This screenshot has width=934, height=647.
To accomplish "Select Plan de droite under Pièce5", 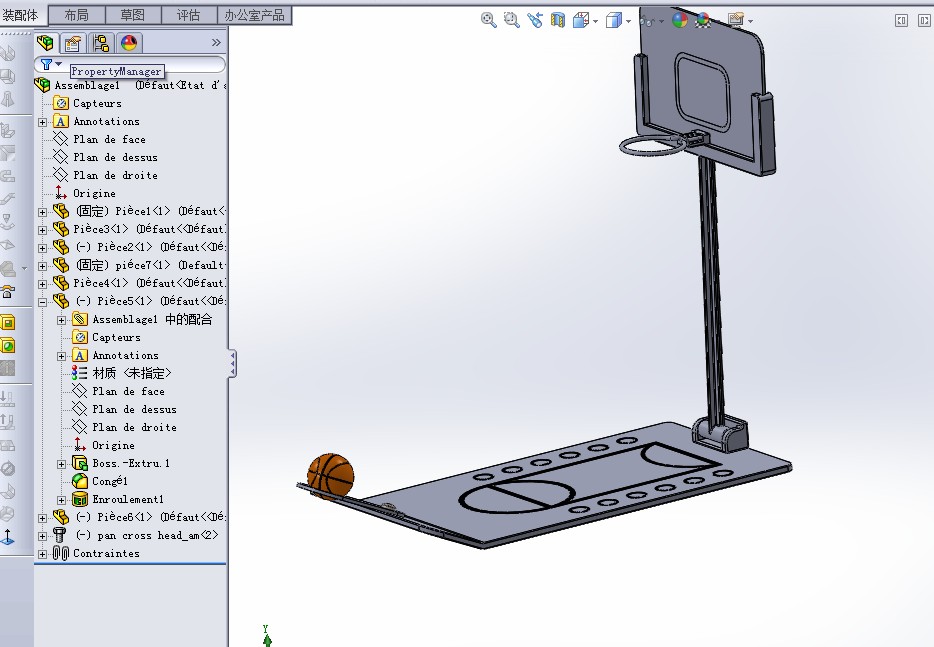I will click(x=124, y=427).
